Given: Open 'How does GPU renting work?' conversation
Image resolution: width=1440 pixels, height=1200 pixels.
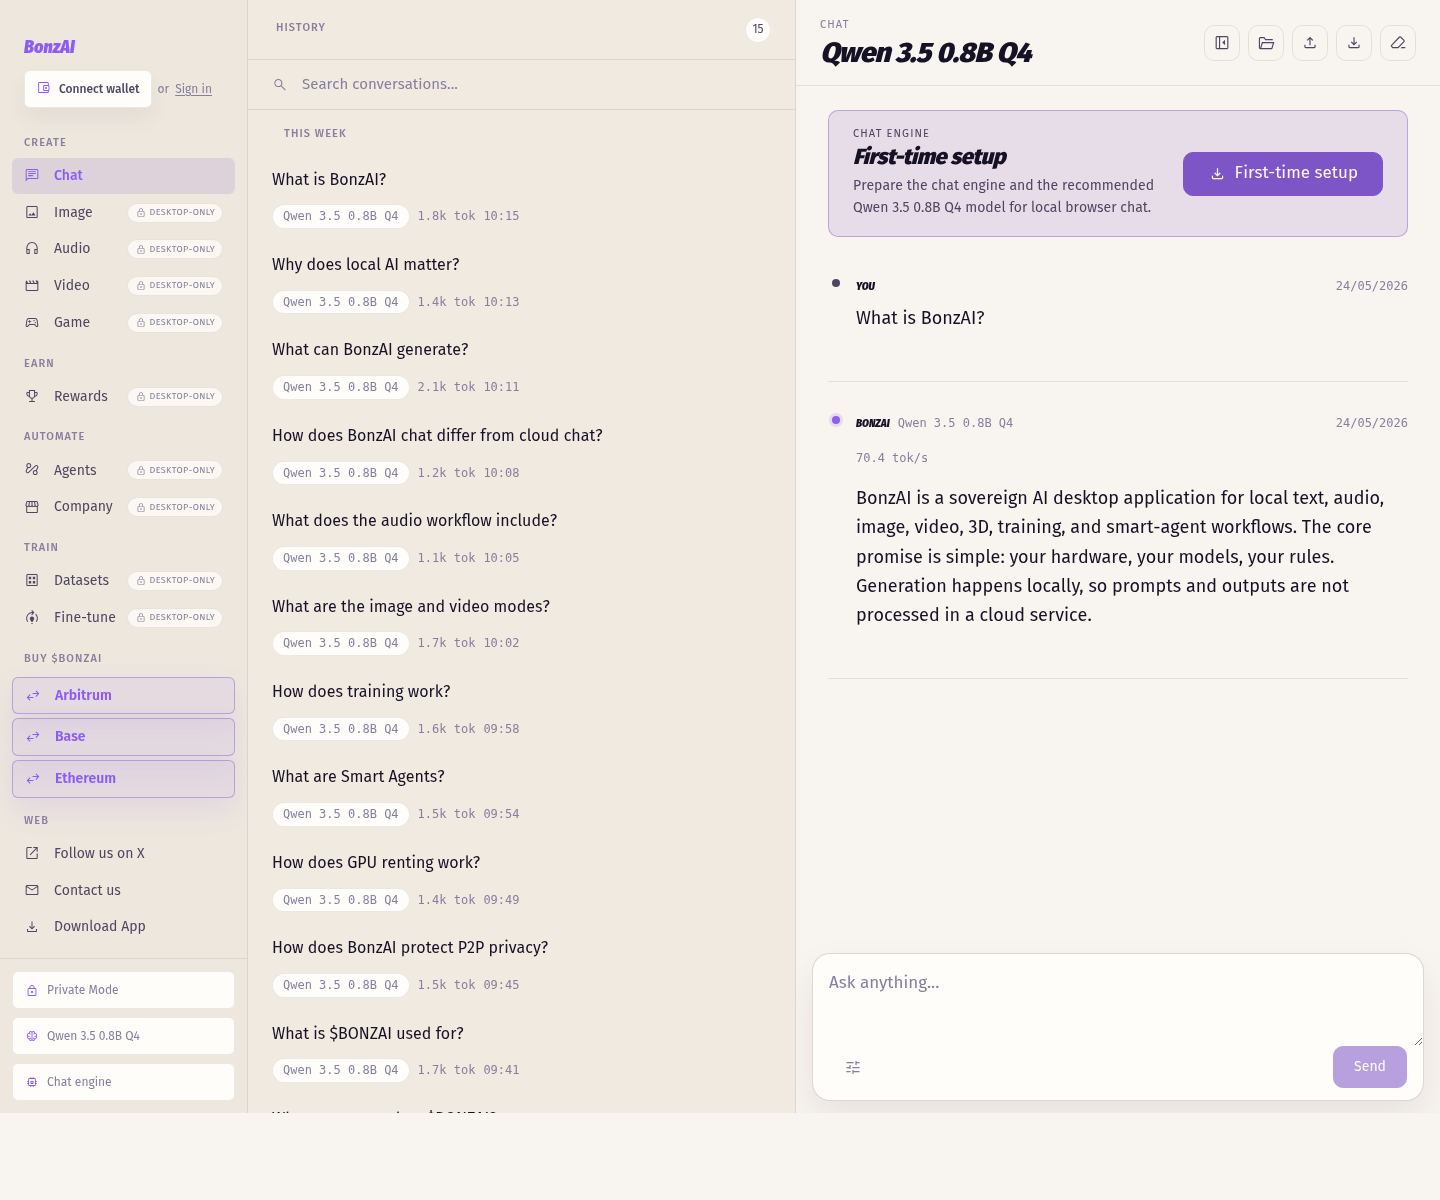Looking at the screenshot, I should coord(521,880).
